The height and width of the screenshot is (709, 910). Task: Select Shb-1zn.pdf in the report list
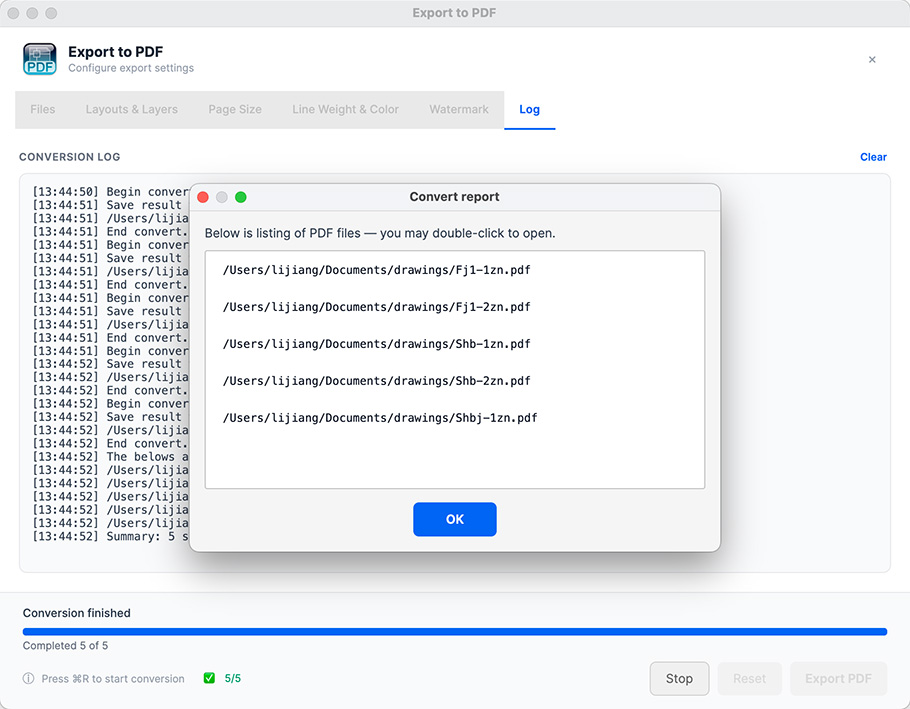click(x=377, y=344)
